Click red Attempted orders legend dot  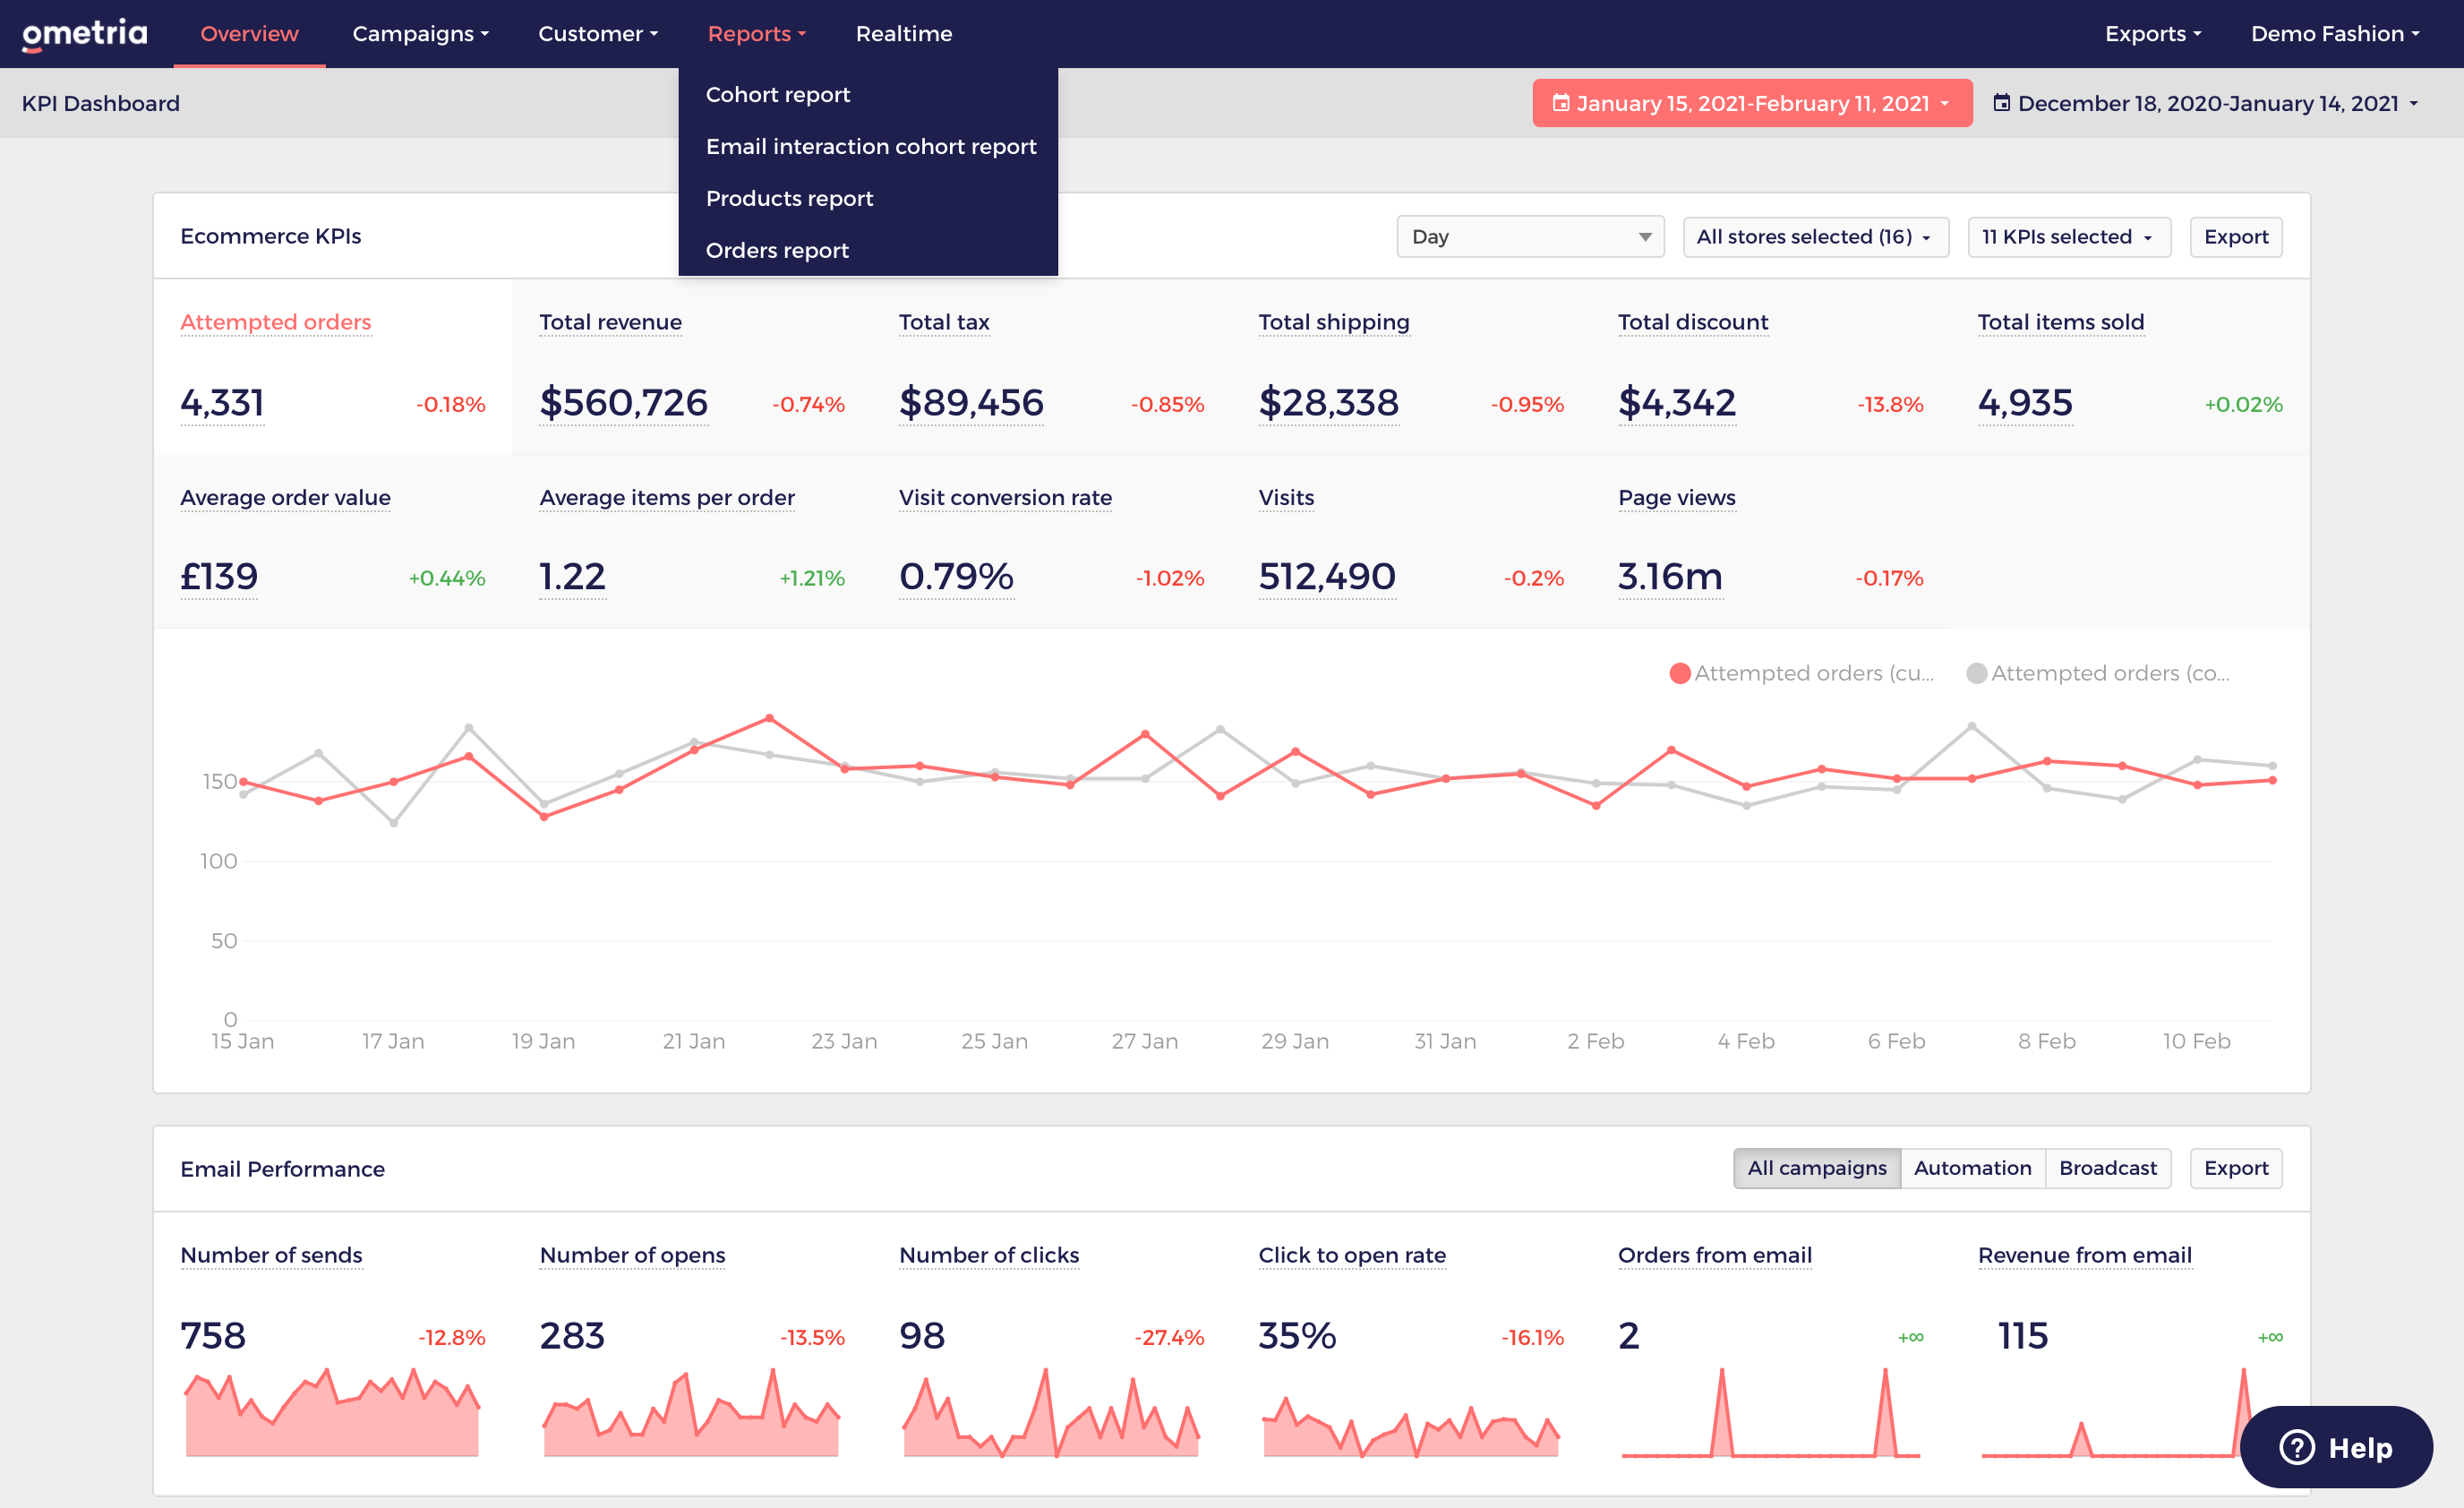[x=1679, y=673]
